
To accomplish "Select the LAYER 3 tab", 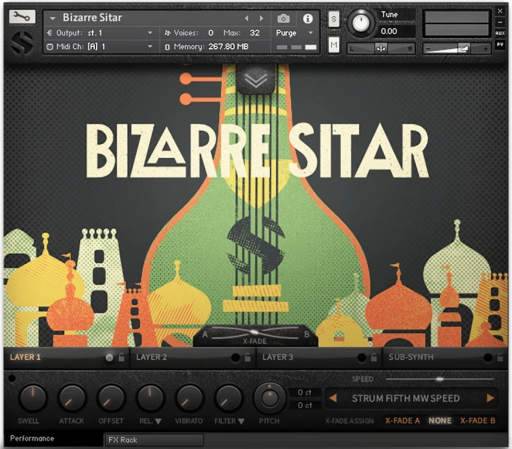I will [x=278, y=357].
